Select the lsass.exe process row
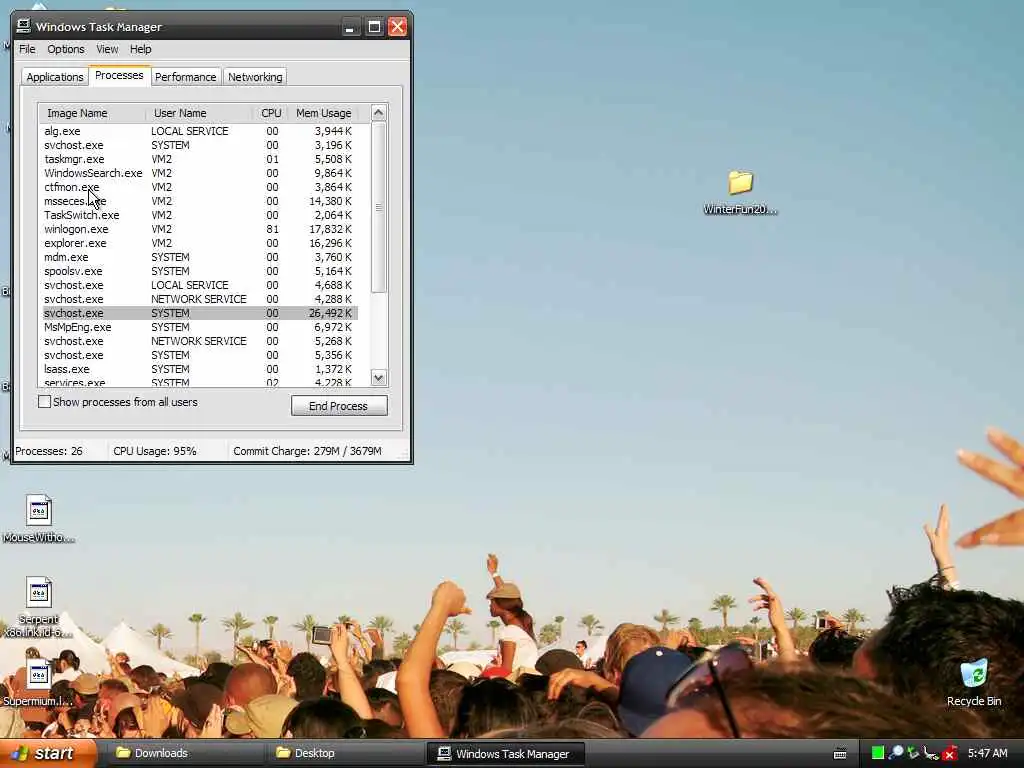This screenshot has height=768, width=1024. point(199,369)
